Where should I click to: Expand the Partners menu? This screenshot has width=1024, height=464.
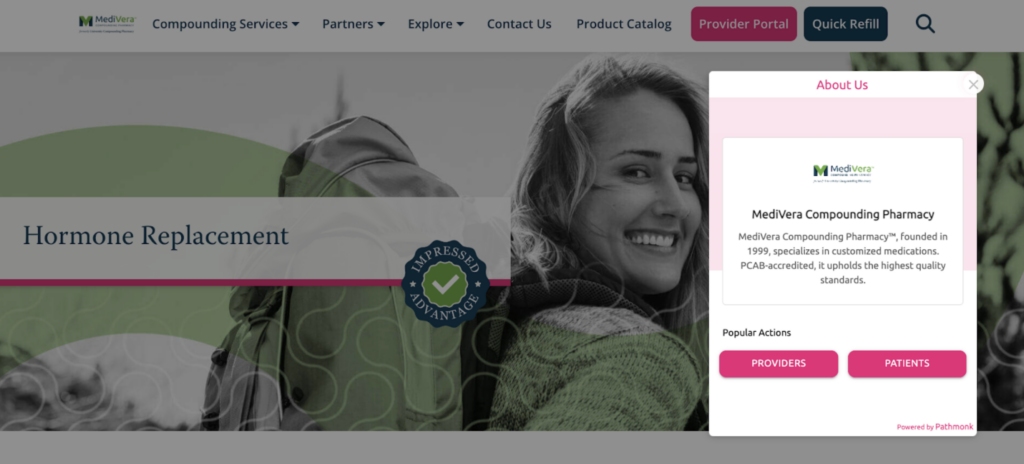353,24
